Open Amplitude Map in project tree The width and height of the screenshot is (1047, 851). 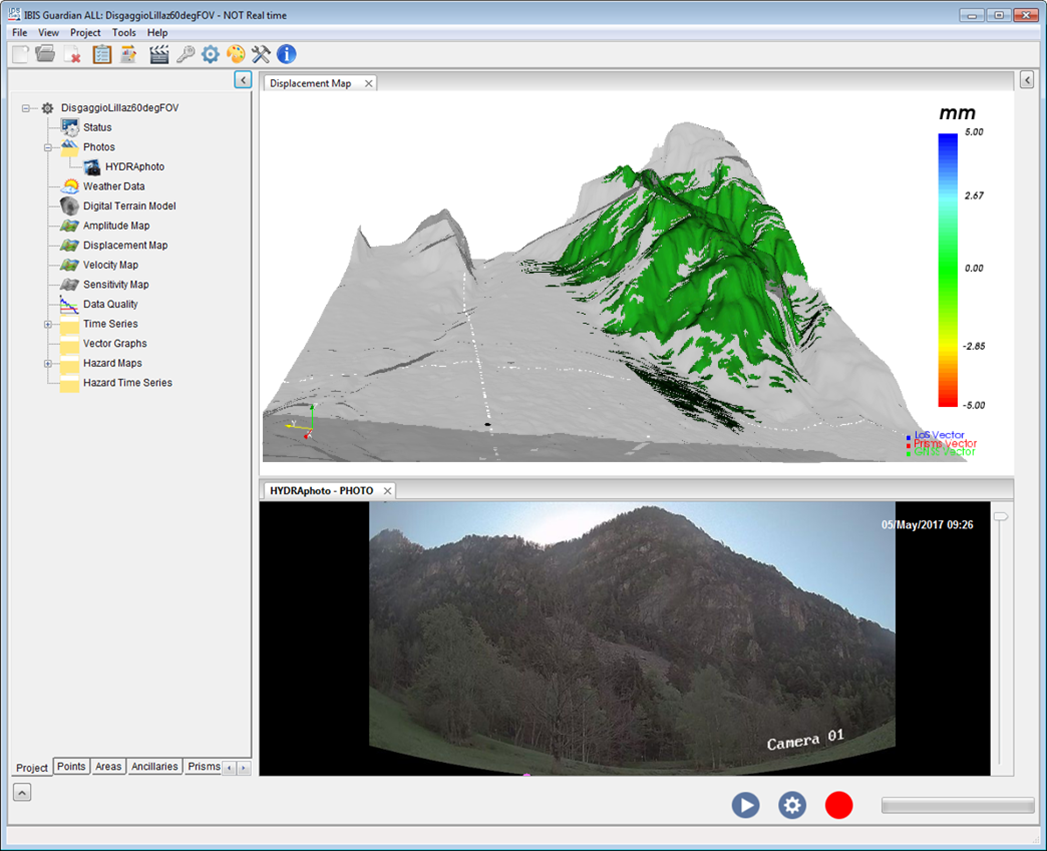pyautogui.click(x=116, y=226)
